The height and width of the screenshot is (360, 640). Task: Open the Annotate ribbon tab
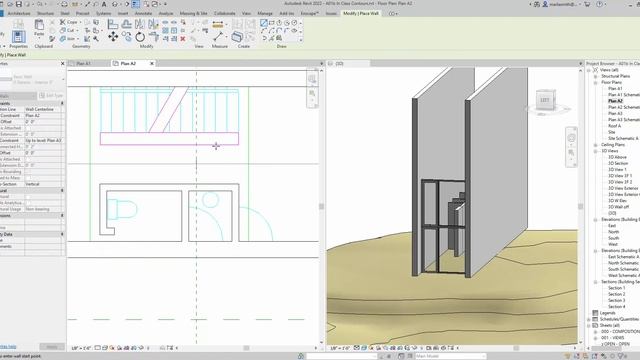[x=143, y=13]
